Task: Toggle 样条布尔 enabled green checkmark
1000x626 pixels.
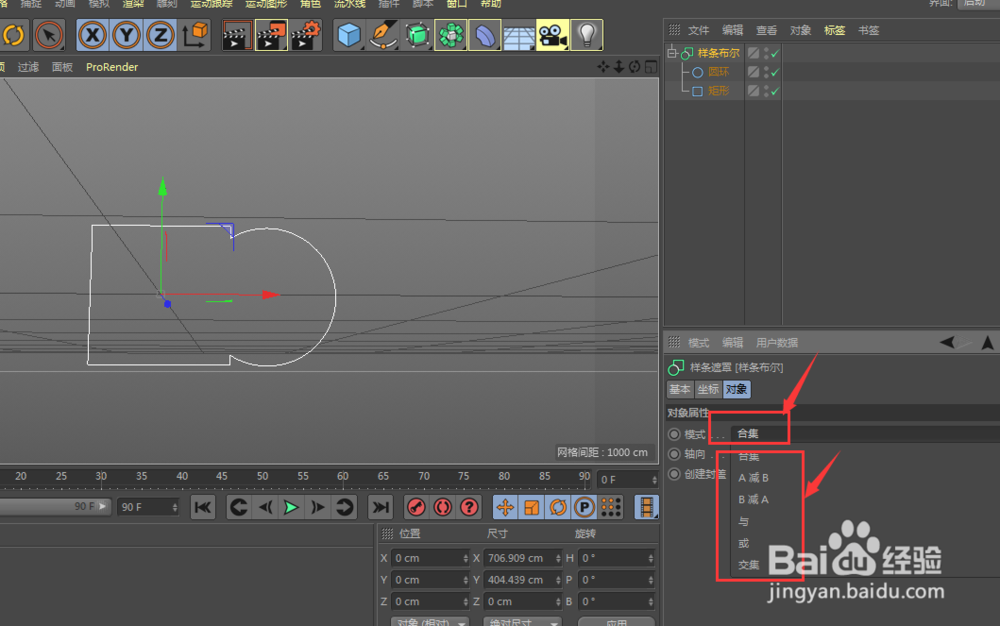Action: tap(775, 54)
